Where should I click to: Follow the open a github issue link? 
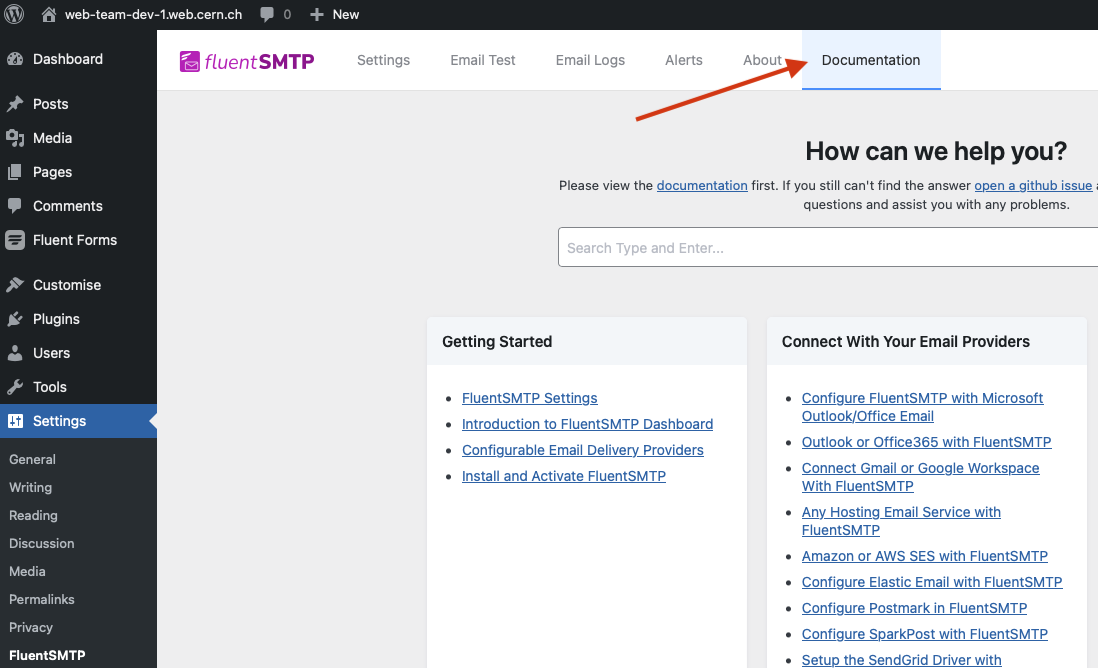click(x=1033, y=186)
